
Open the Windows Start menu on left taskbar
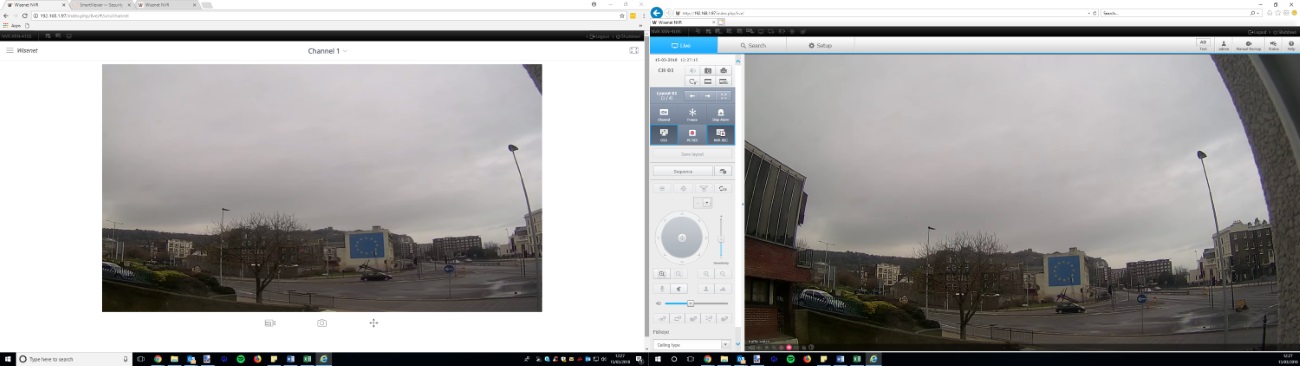click(7, 359)
